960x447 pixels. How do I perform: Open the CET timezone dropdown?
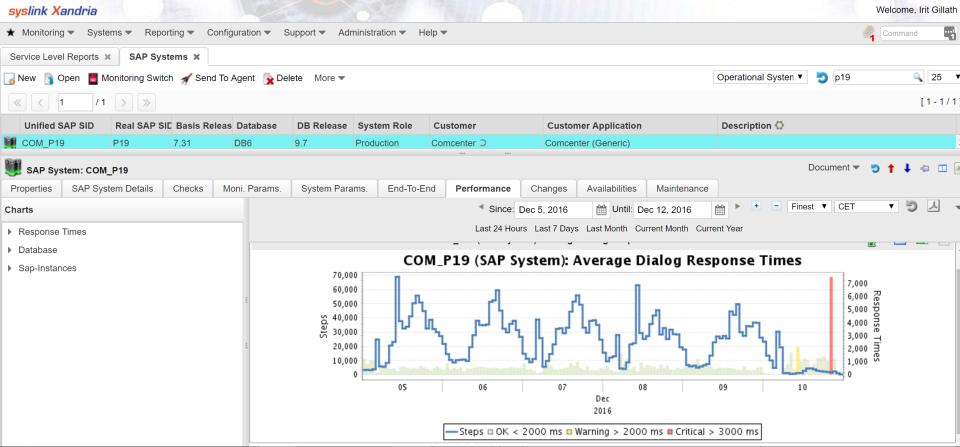(866, 207)
